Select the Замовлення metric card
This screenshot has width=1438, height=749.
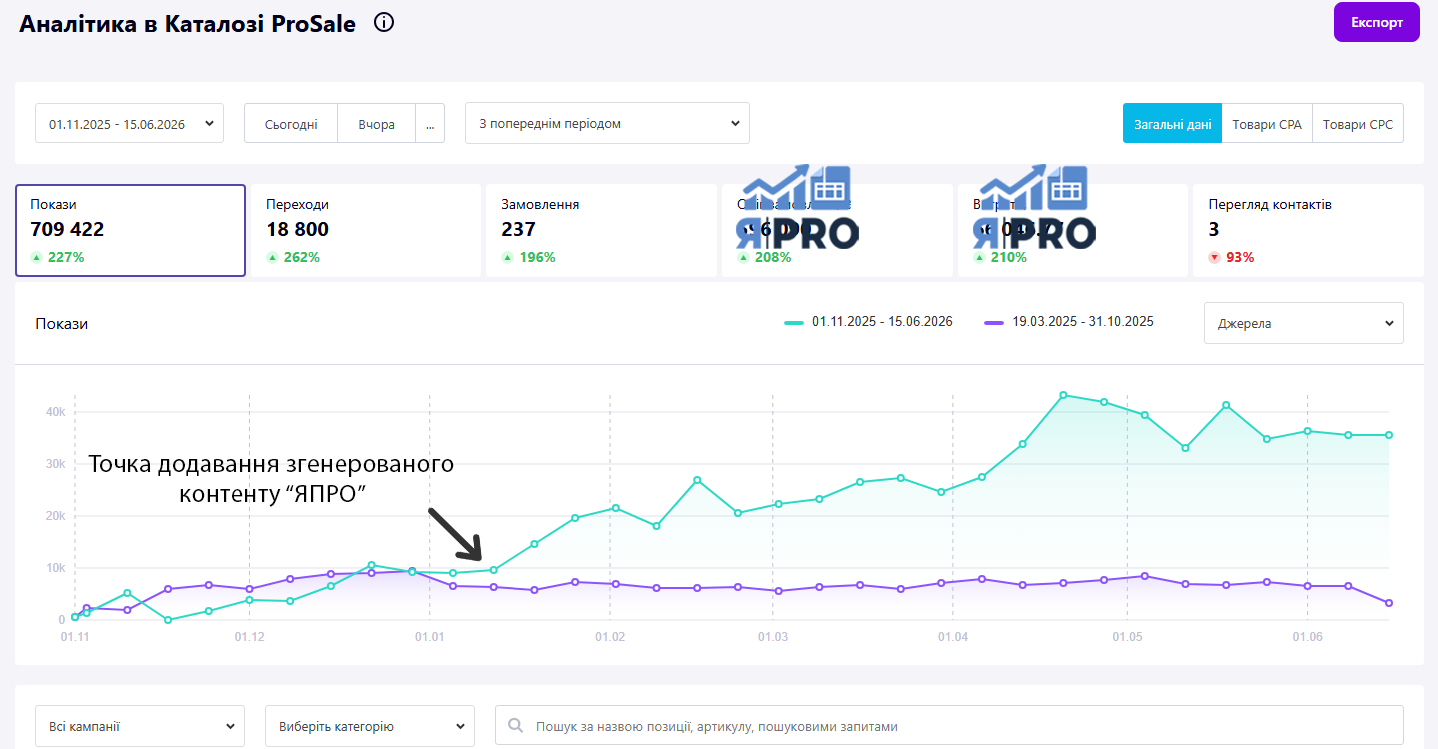(601, 230)
